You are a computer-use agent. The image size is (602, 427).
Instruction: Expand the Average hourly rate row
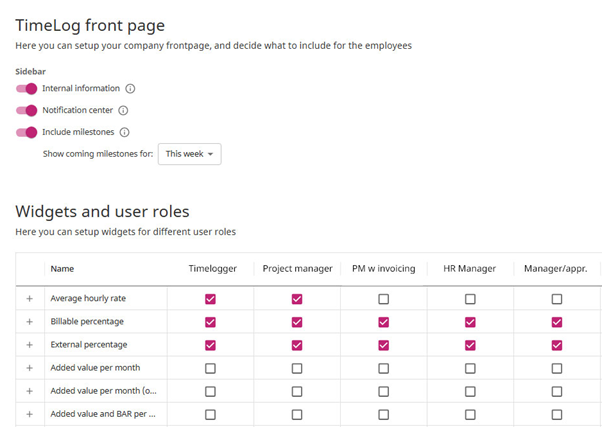coord(30,299)
